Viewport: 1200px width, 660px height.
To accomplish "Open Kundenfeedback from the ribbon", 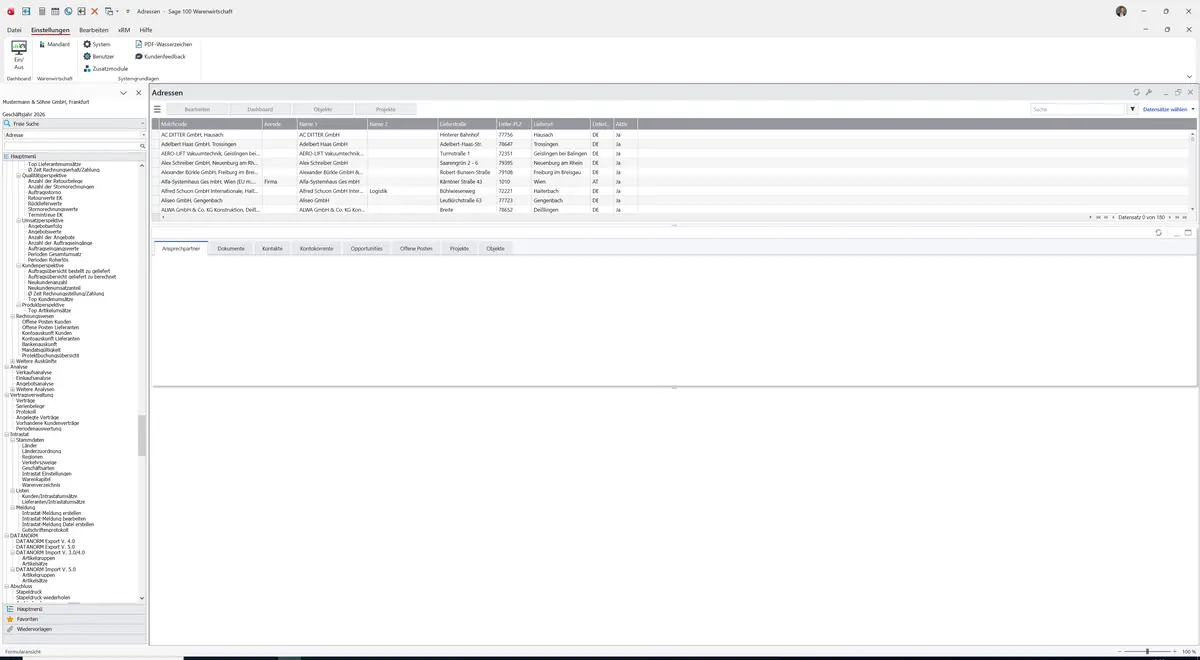I will 160,57.
